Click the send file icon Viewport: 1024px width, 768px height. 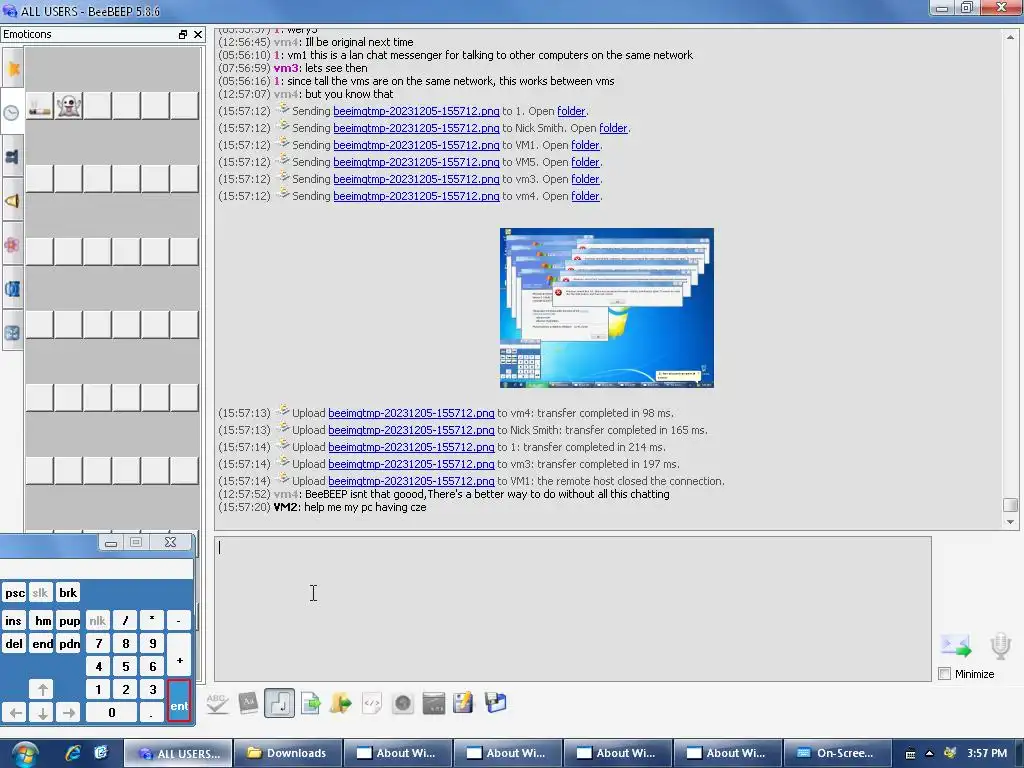click(x=310, y=703)
